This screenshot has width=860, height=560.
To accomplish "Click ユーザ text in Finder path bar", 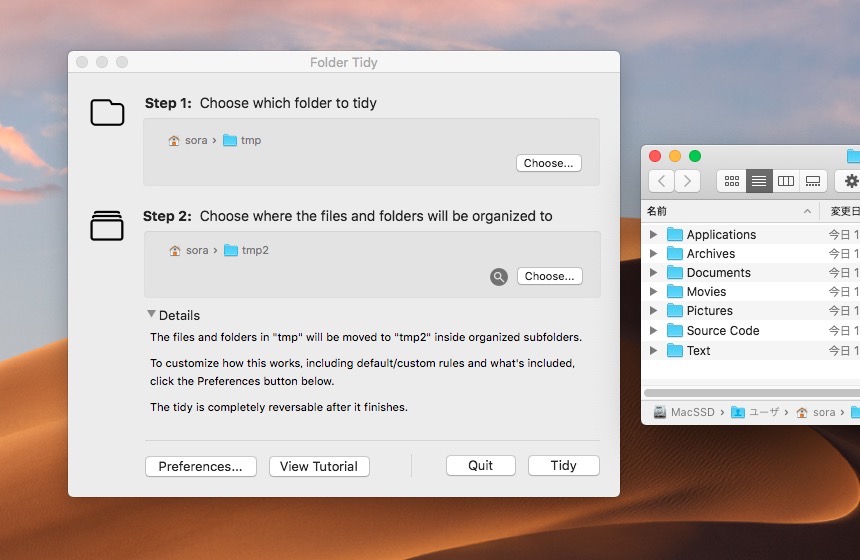I will (765, 412).
